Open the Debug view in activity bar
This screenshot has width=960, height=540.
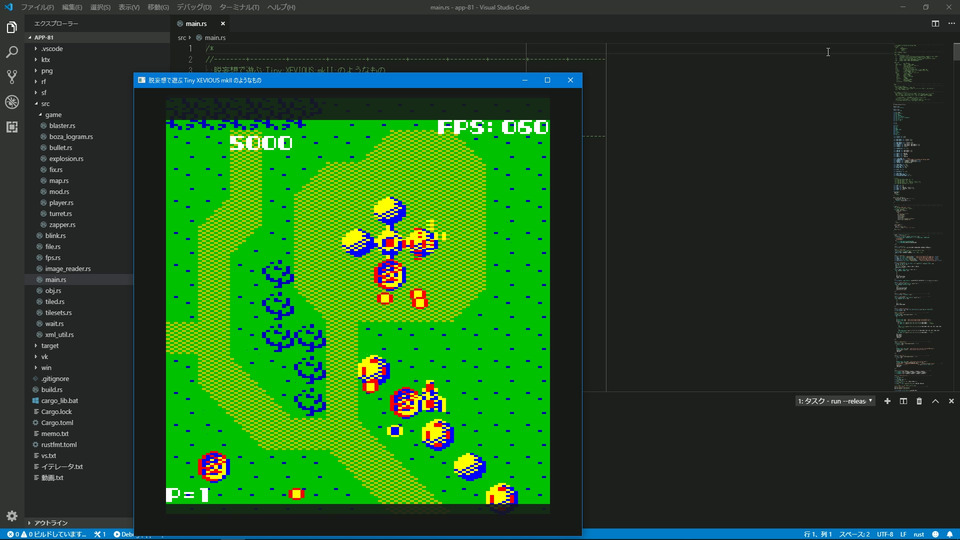tap(12, 102)
